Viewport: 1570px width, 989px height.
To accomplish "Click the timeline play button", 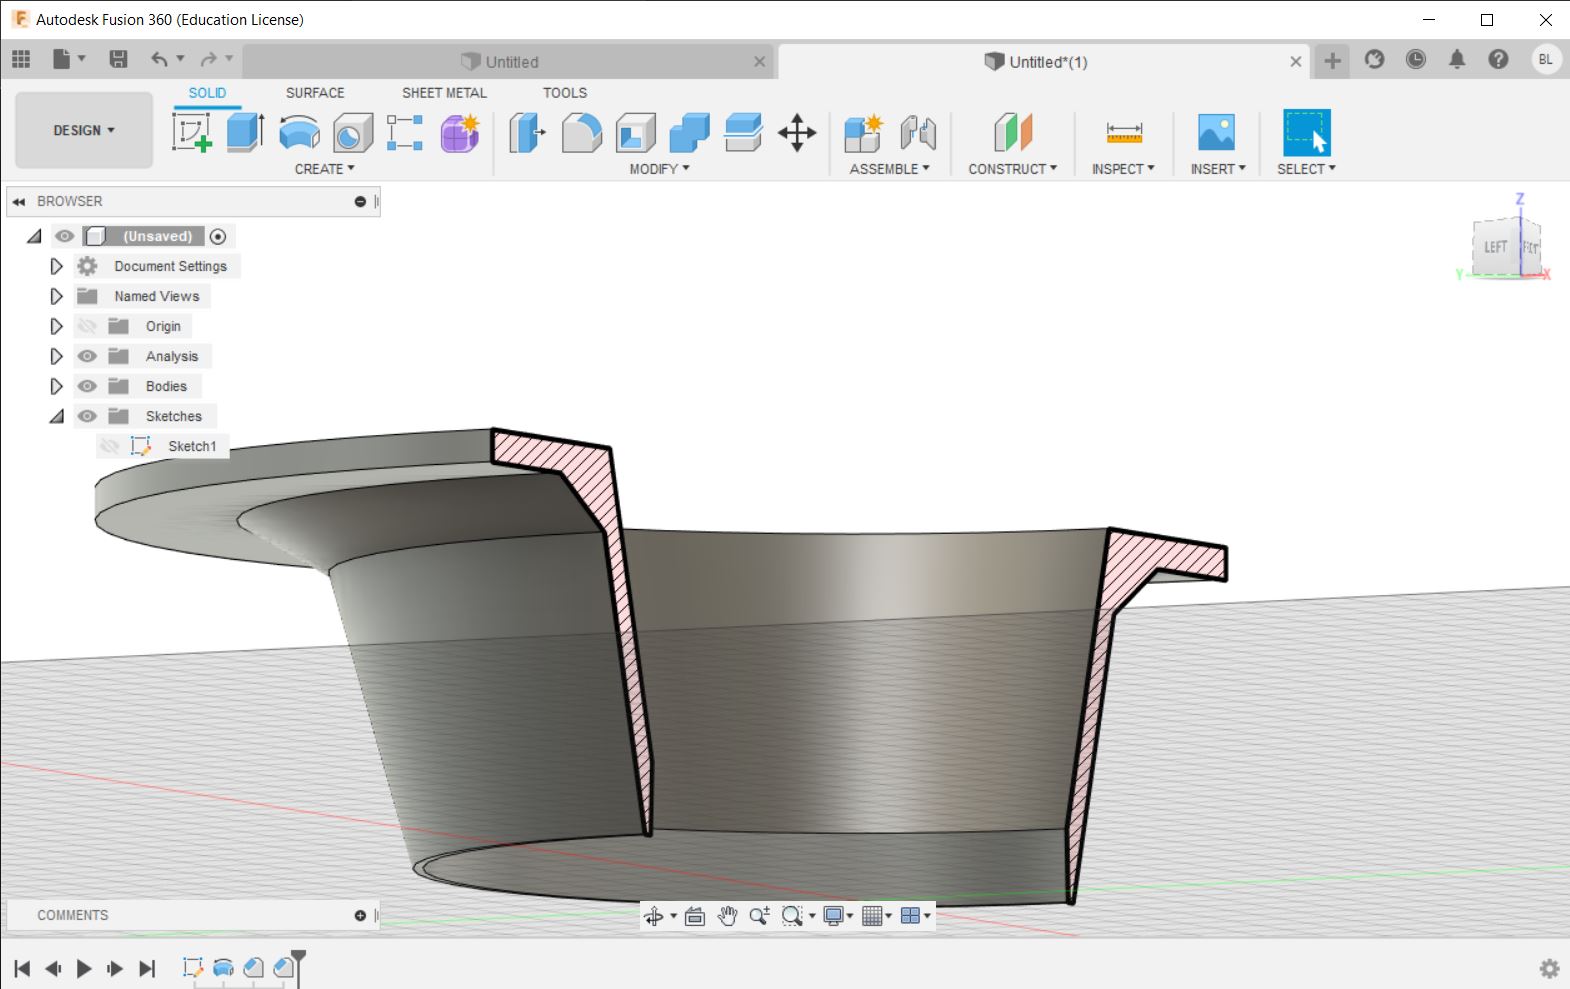I will 84,968.
